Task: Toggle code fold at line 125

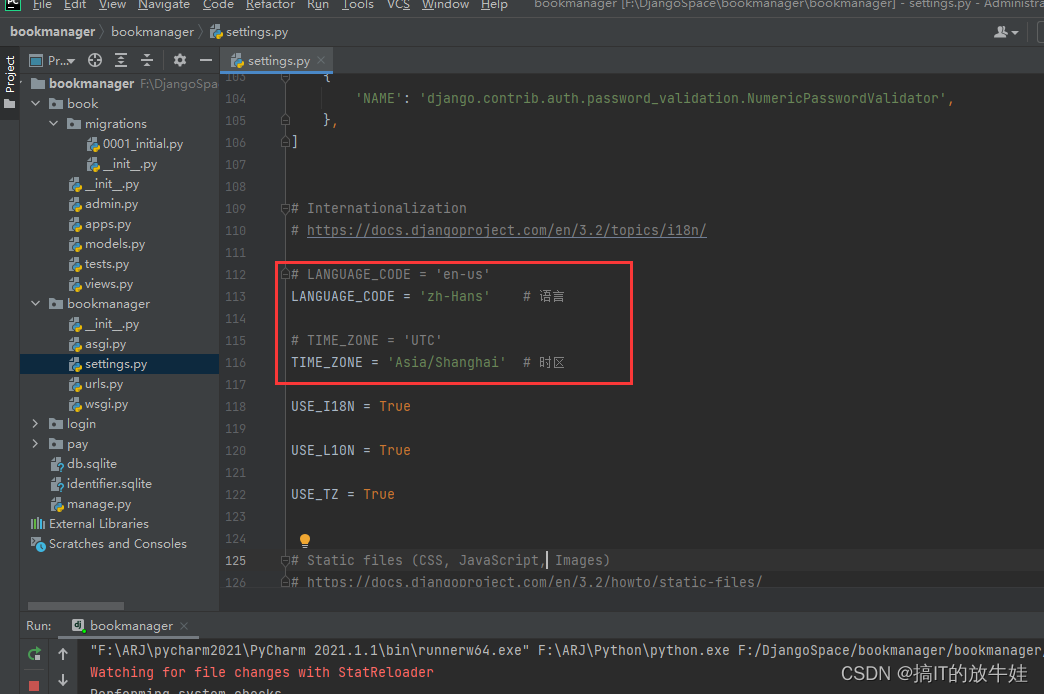Action: point(285,560)
